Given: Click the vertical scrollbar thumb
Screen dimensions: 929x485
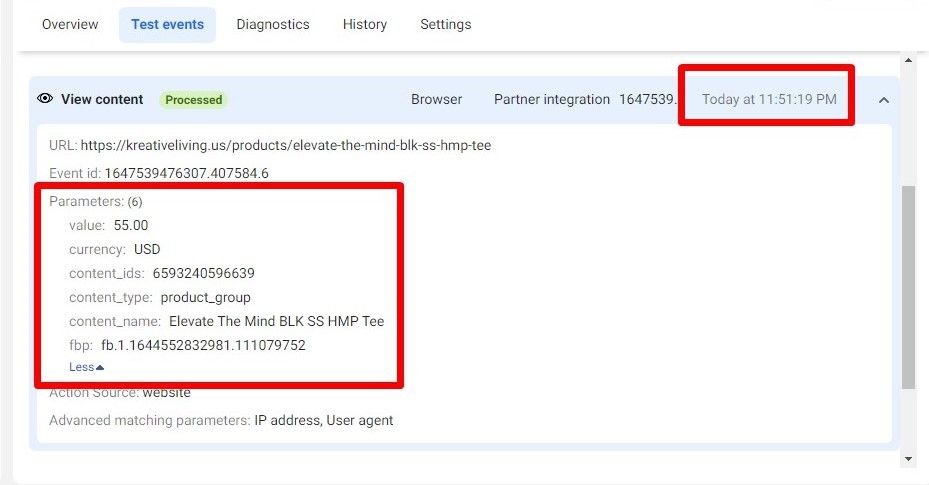Looking at the screenshot, I should click(908, 287).
